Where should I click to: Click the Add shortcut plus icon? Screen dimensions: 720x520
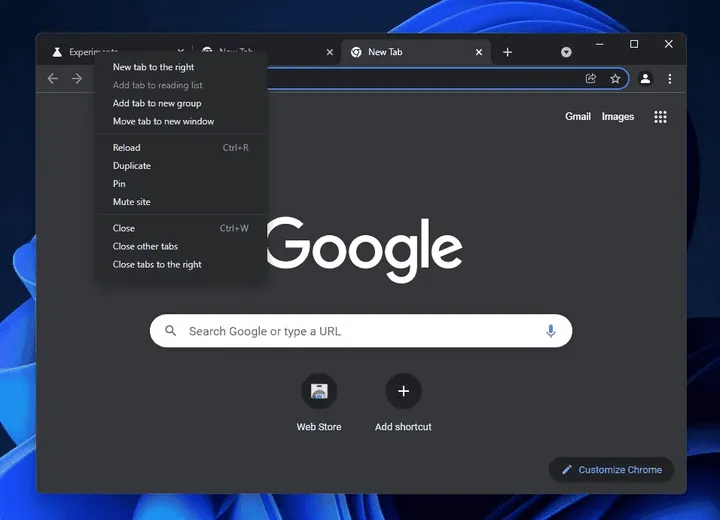point(403,391)
